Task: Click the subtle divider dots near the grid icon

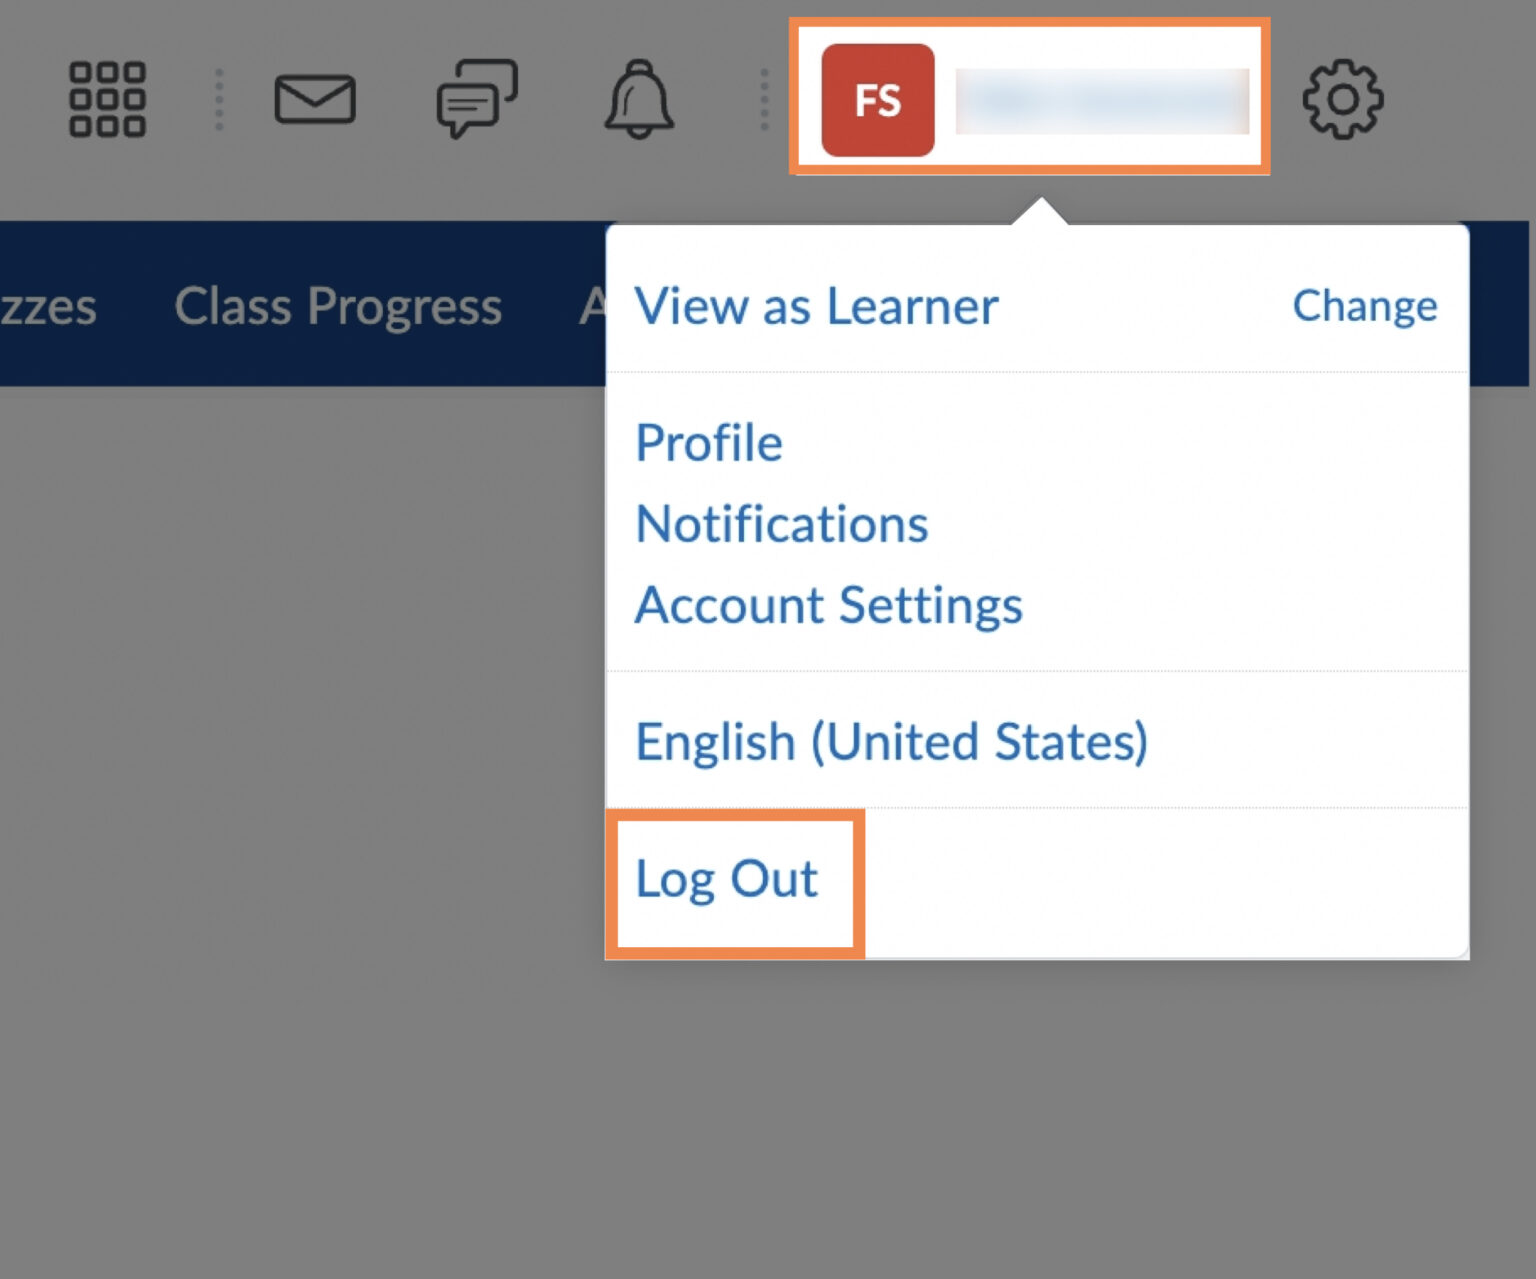Action: click(x=218, y=100)
